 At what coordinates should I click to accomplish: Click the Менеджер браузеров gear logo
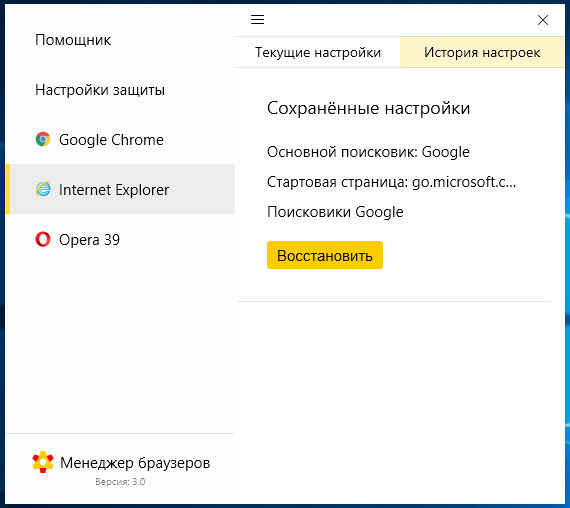43,462
